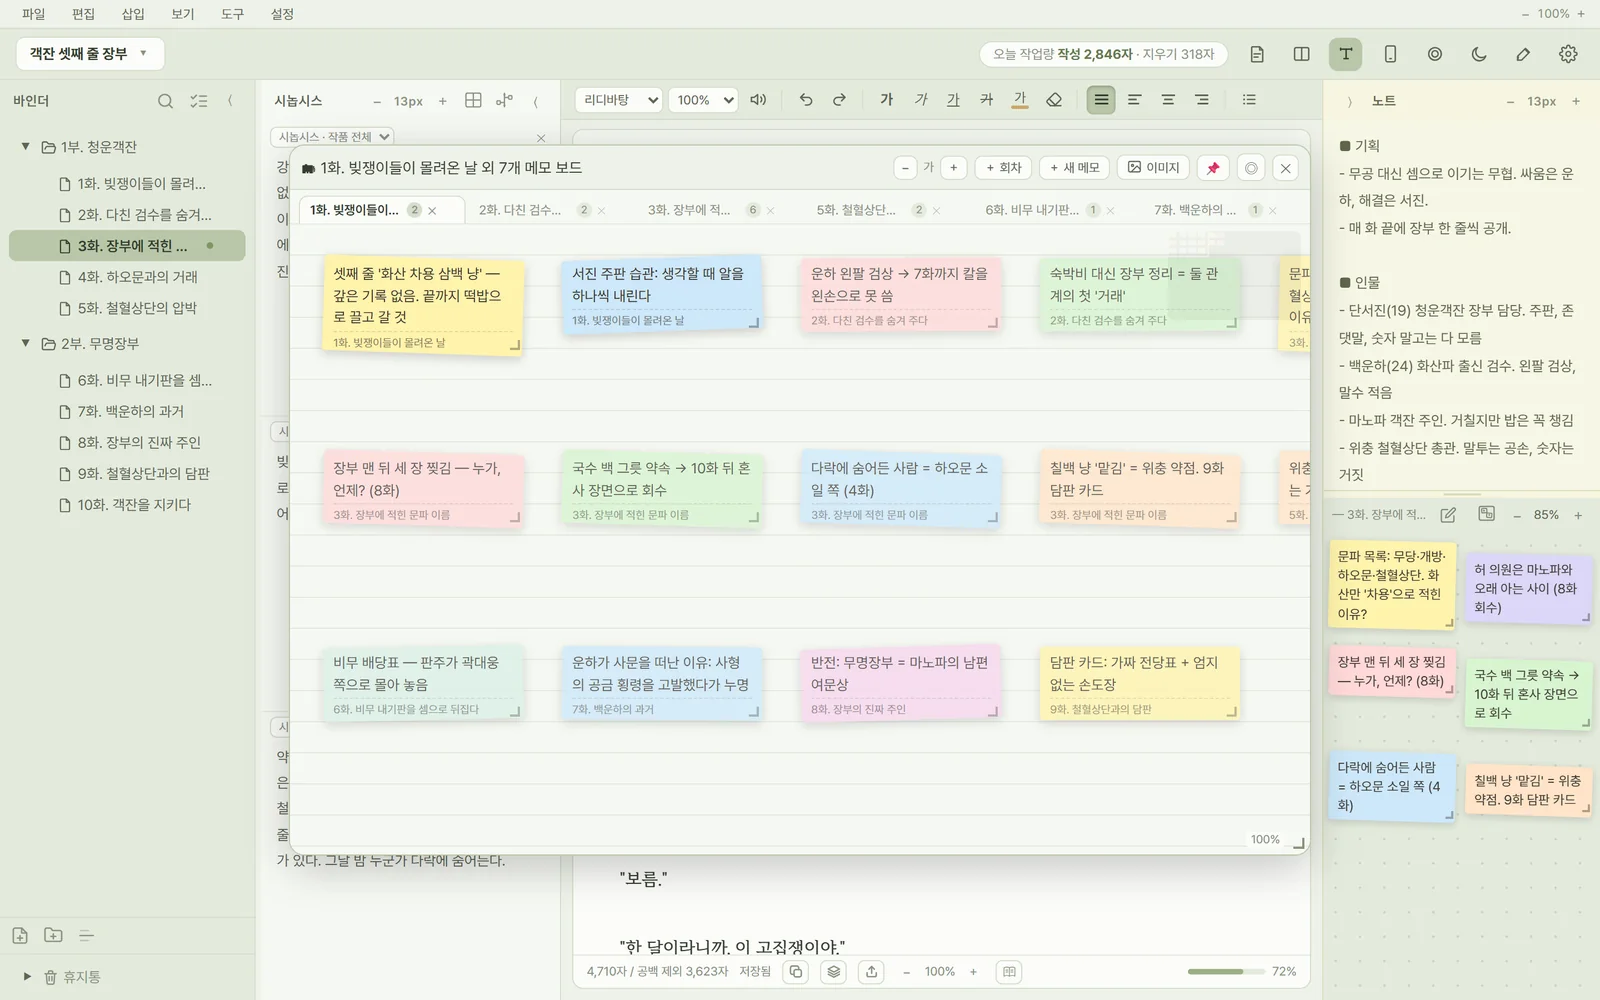Open the 100% zoom dropdown in the toolbar
The width and height of the screenshot is (1600, 1000).
coord(703,100)
